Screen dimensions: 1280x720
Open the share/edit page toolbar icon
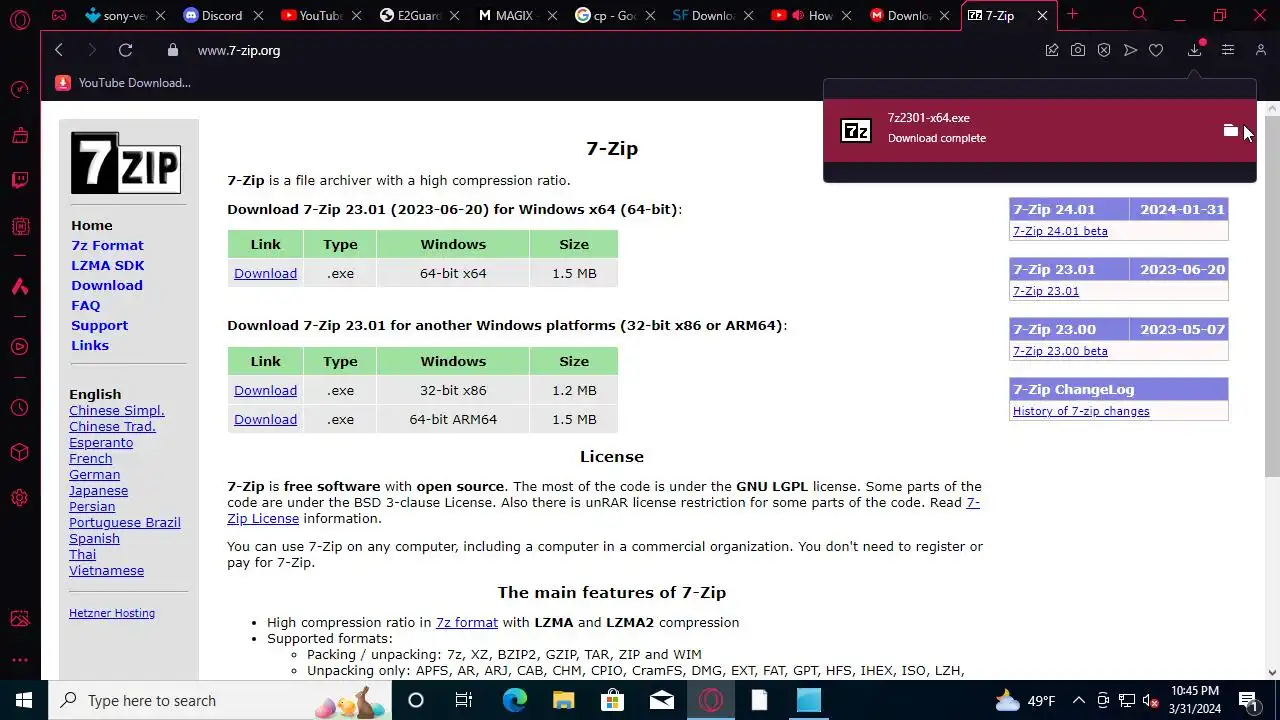coord(1052,50)
